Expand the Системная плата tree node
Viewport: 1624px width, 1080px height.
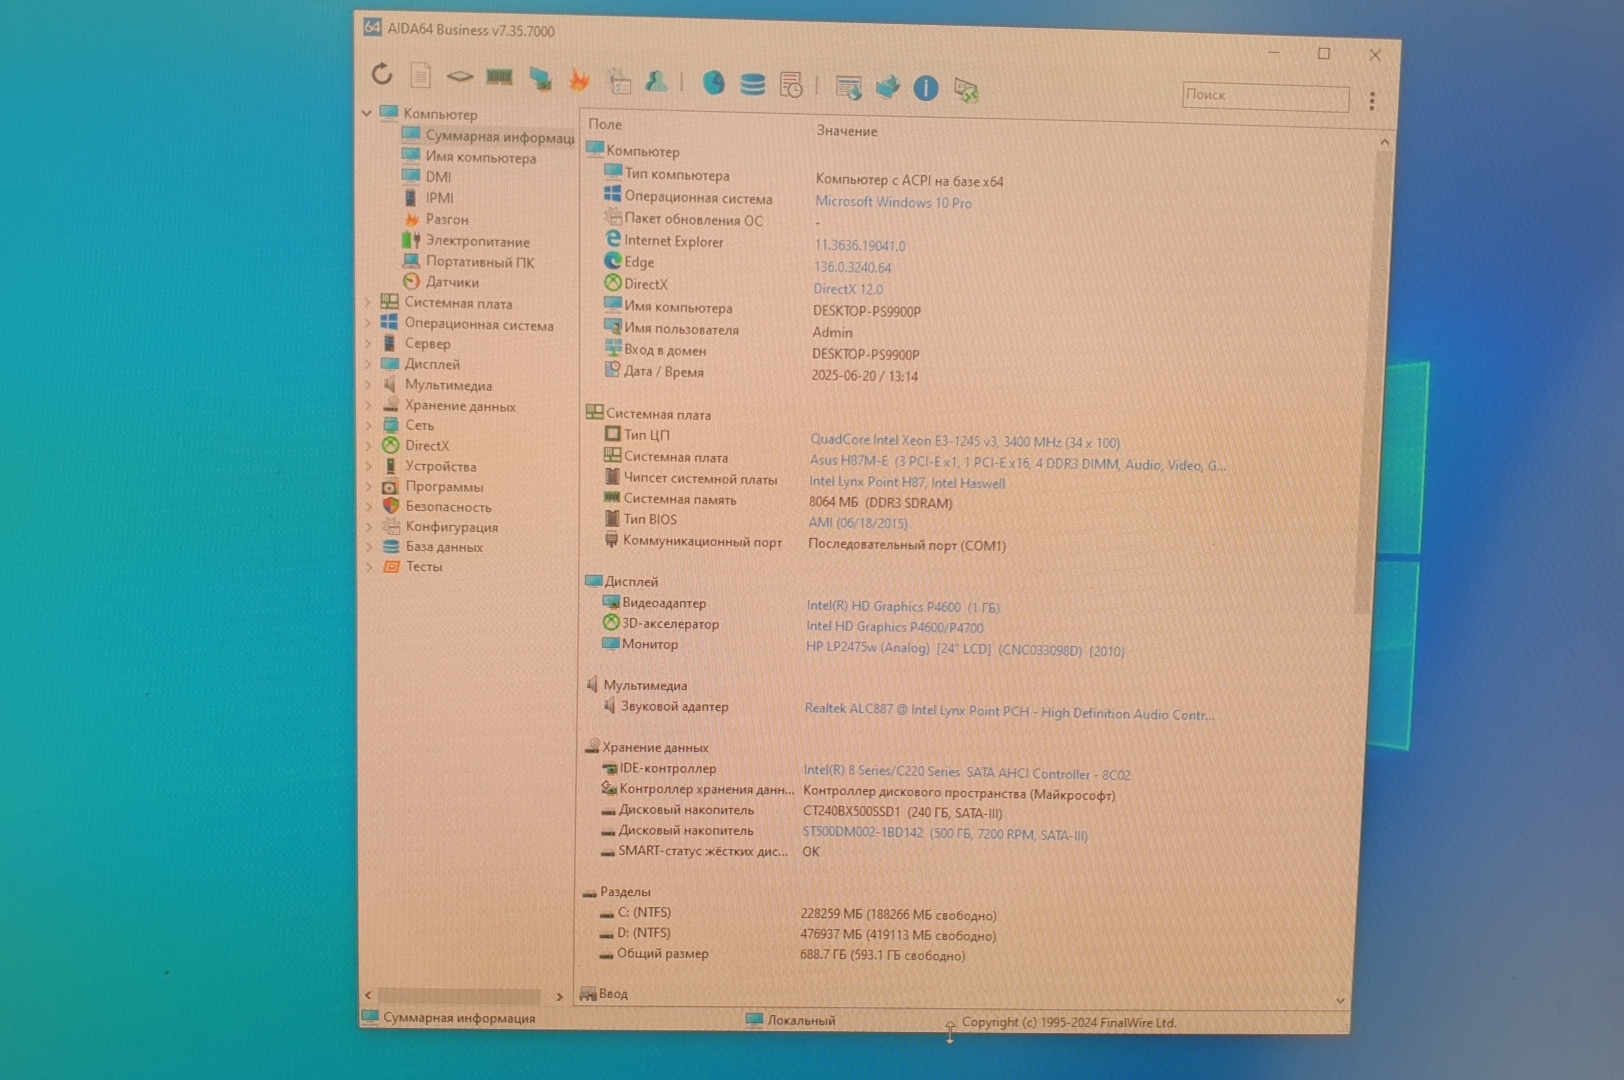tap(368, 302)
